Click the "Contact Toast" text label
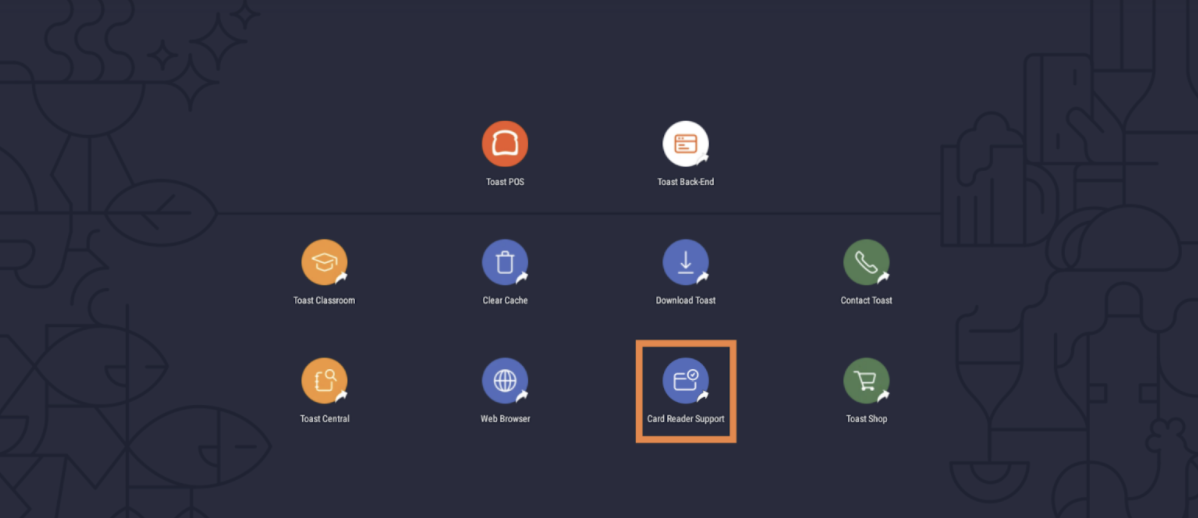Viewport: 1198px width, 518px height. click(x=866, y=300)
